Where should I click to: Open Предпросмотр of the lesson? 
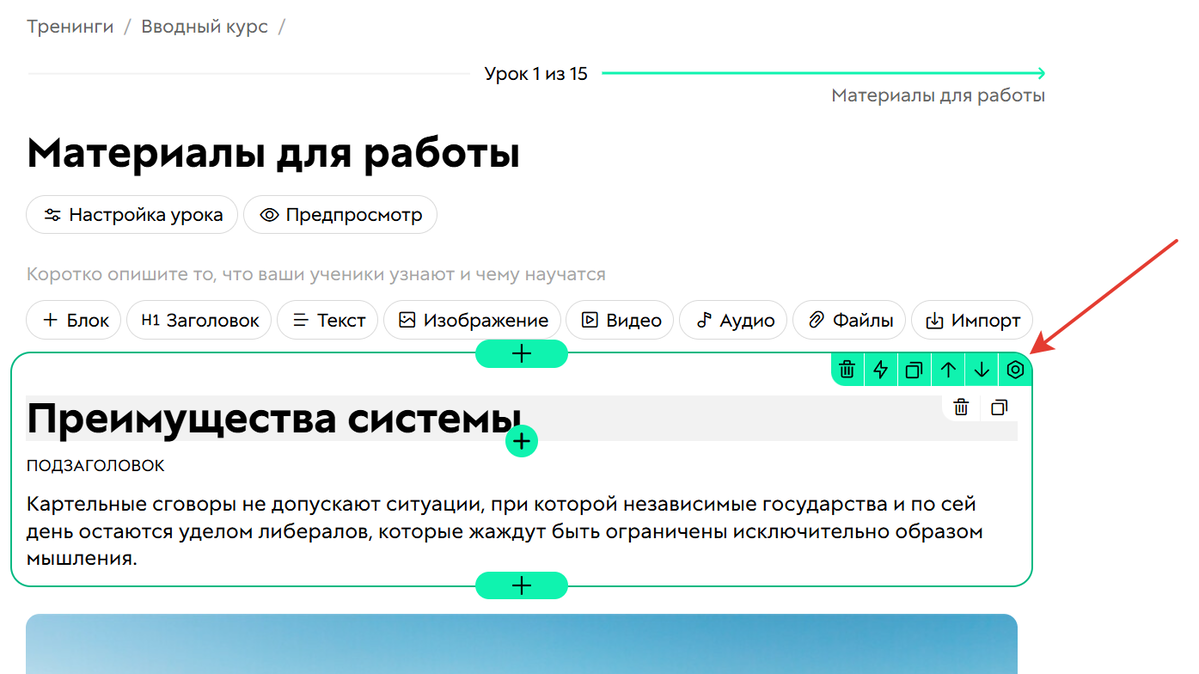(340, 215)
